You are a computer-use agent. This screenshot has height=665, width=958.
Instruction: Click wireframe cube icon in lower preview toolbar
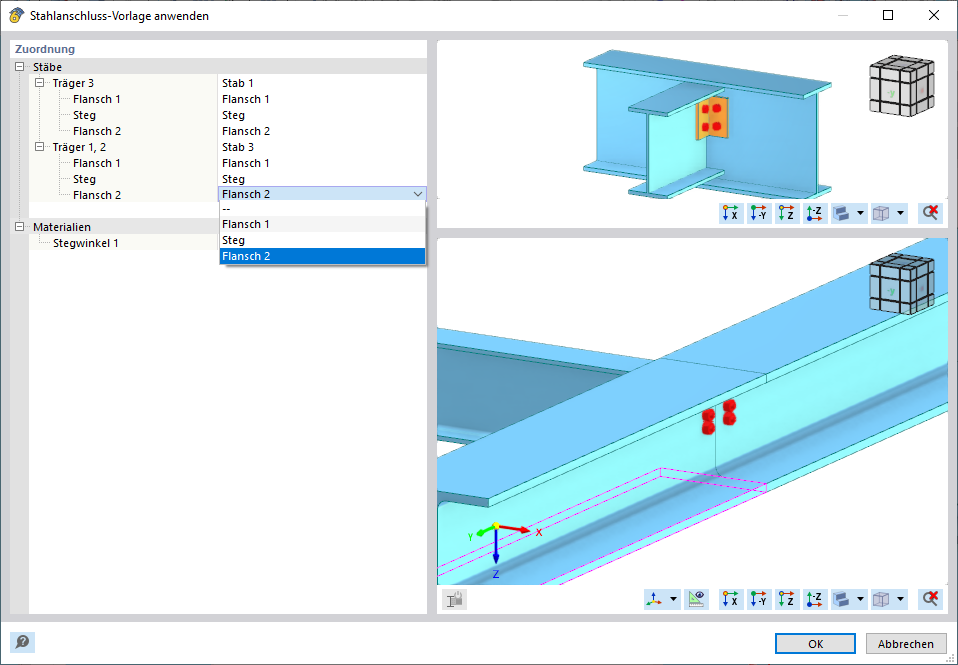[882, 599]
